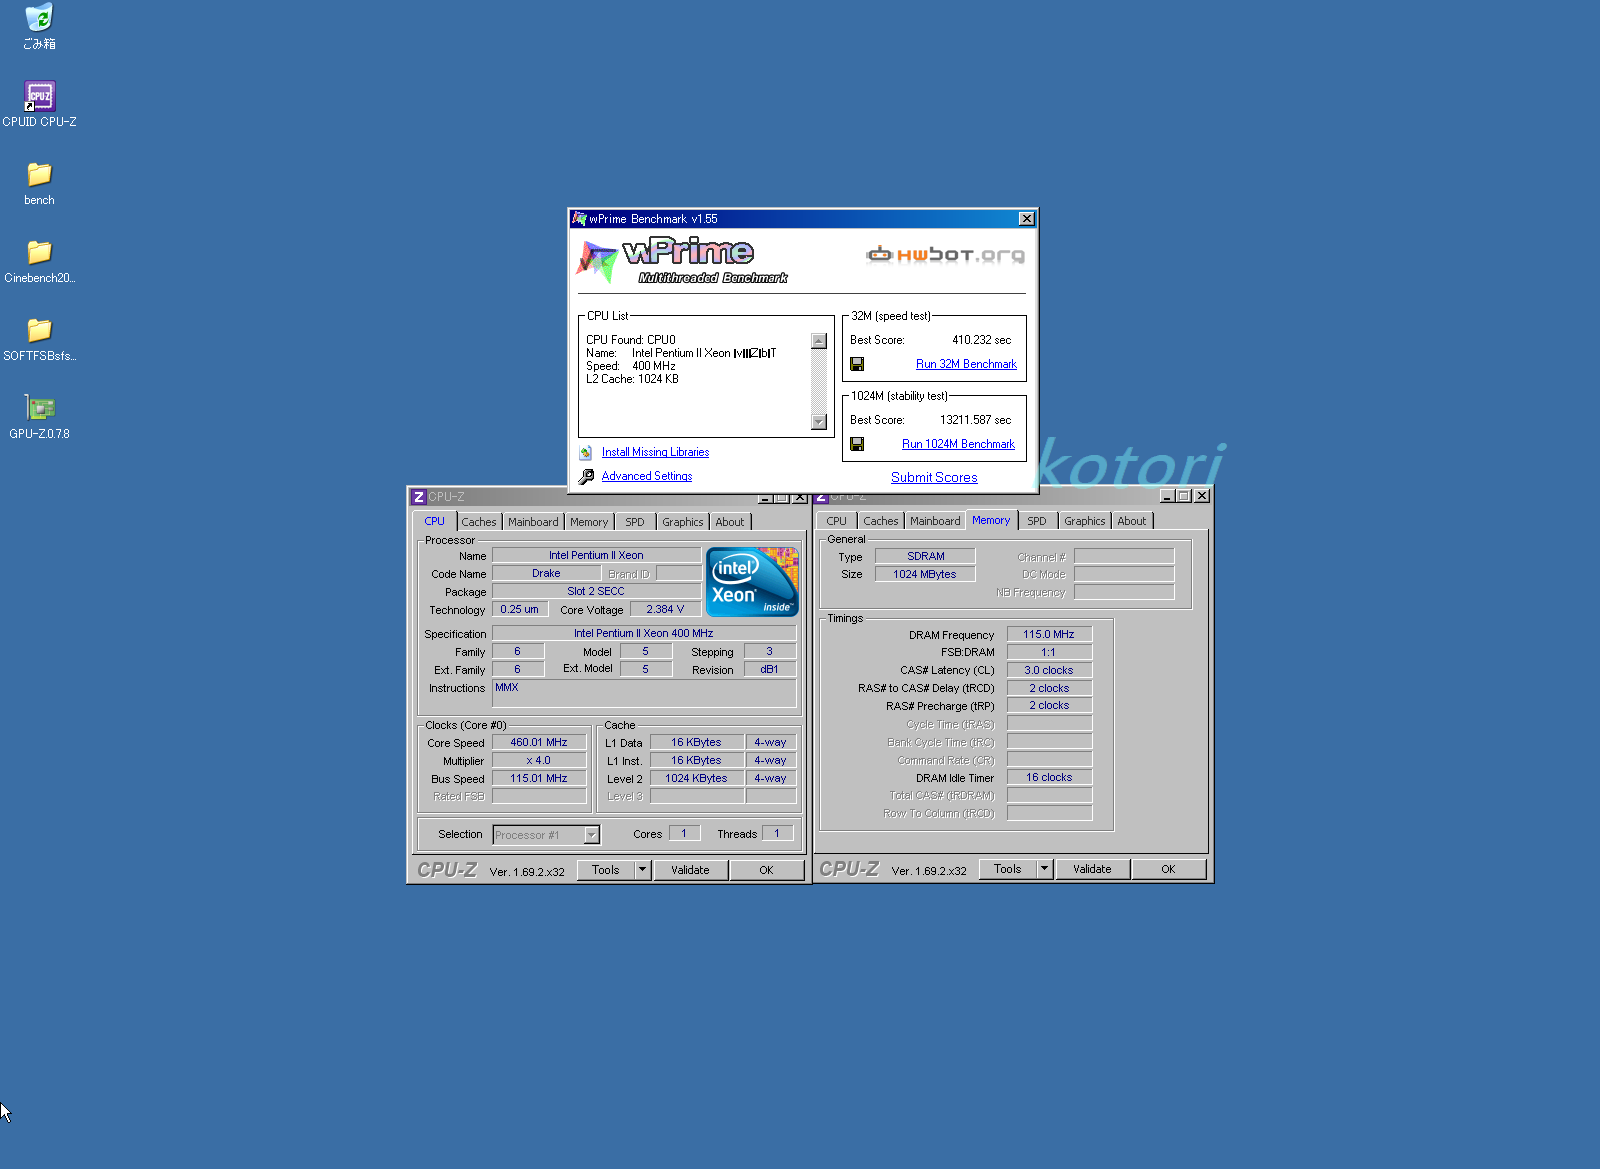This screenshot has width=1600, height=1169.
Task: Click Tools button in right CPU-Z
Action: click(1008, 869)
